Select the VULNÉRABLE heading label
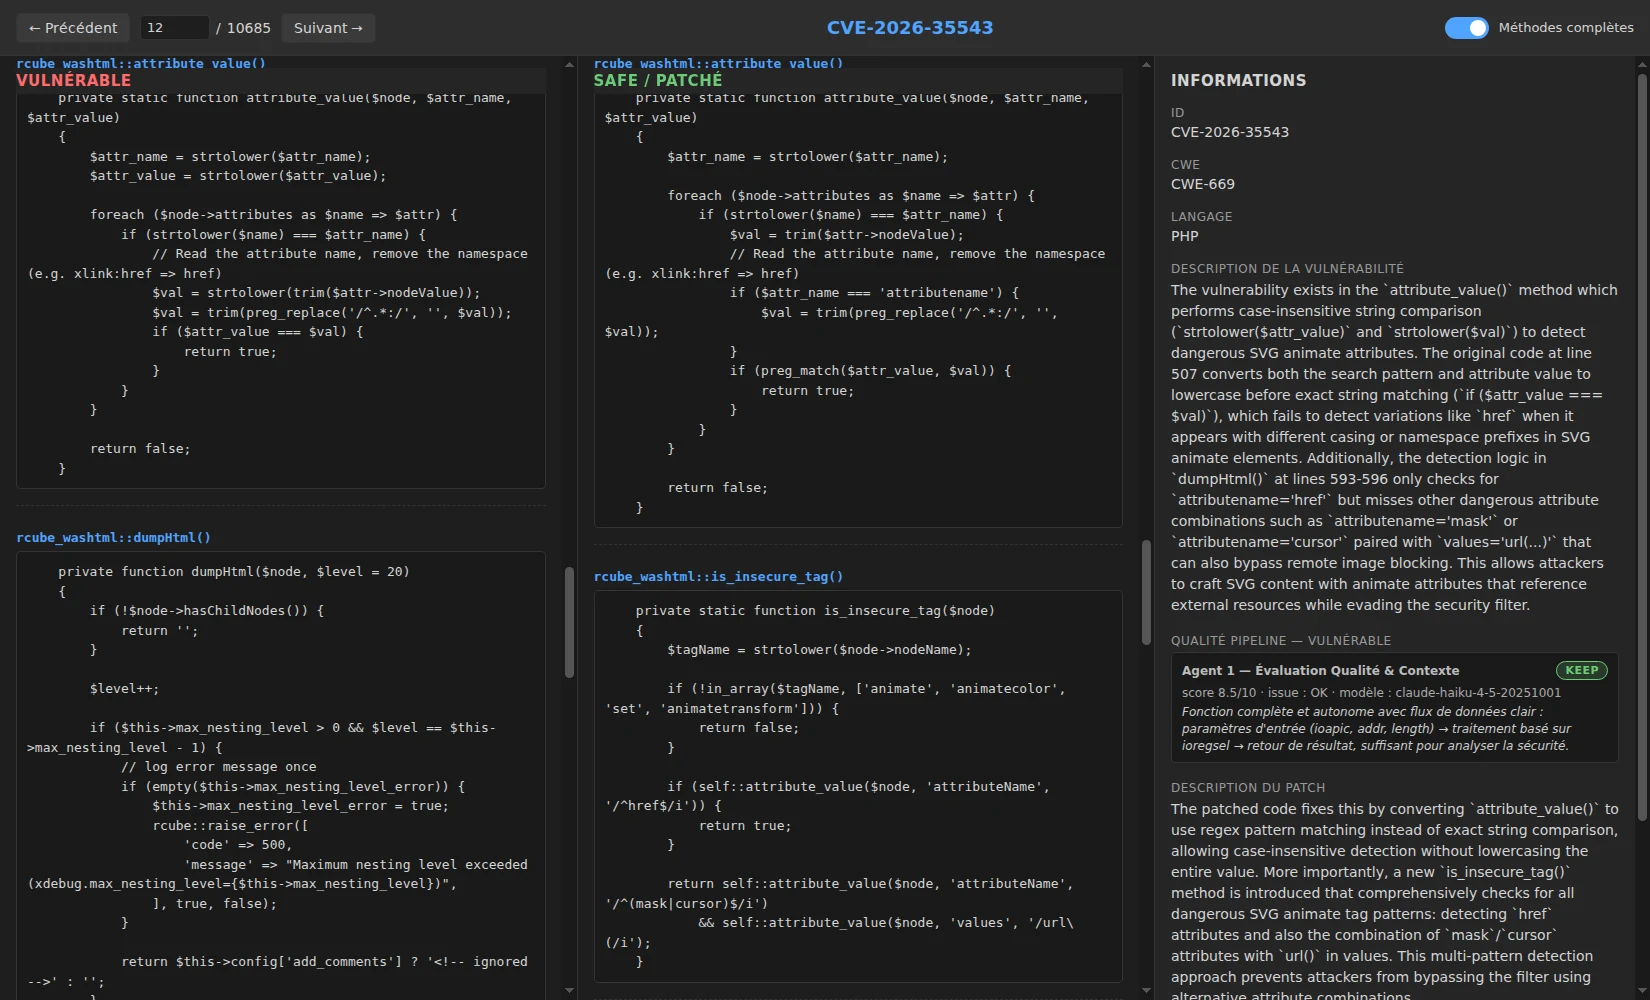Viewport: 1650px width, 1000px height. tap(73, 80)
